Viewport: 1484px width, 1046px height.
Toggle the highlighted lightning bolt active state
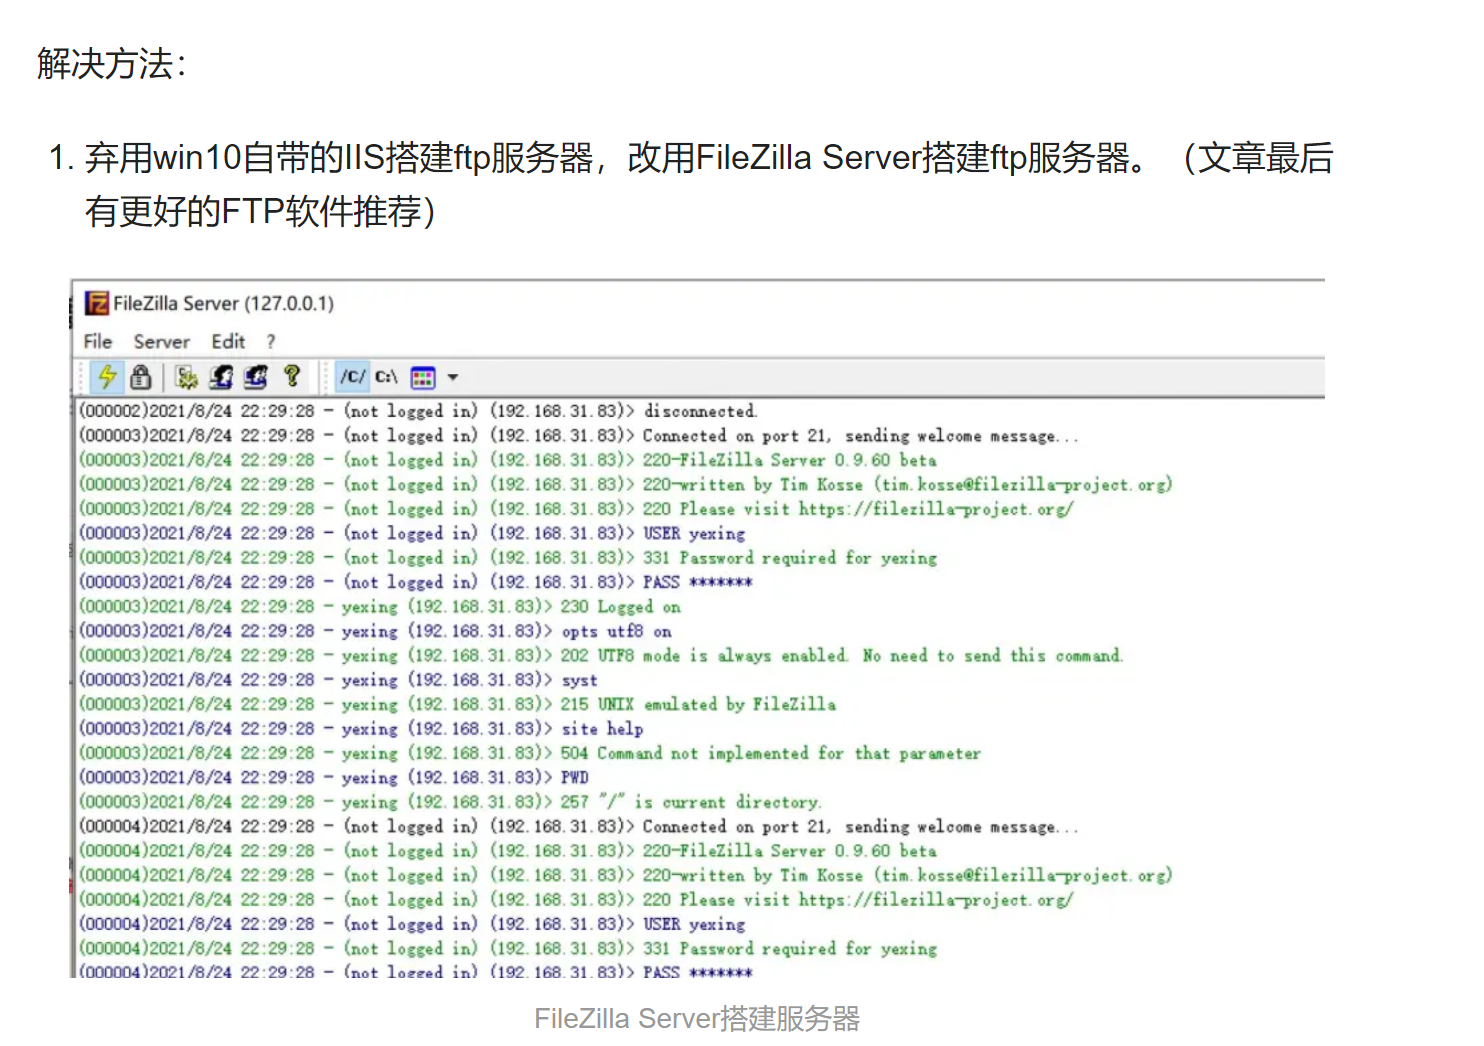pos(107,377)
